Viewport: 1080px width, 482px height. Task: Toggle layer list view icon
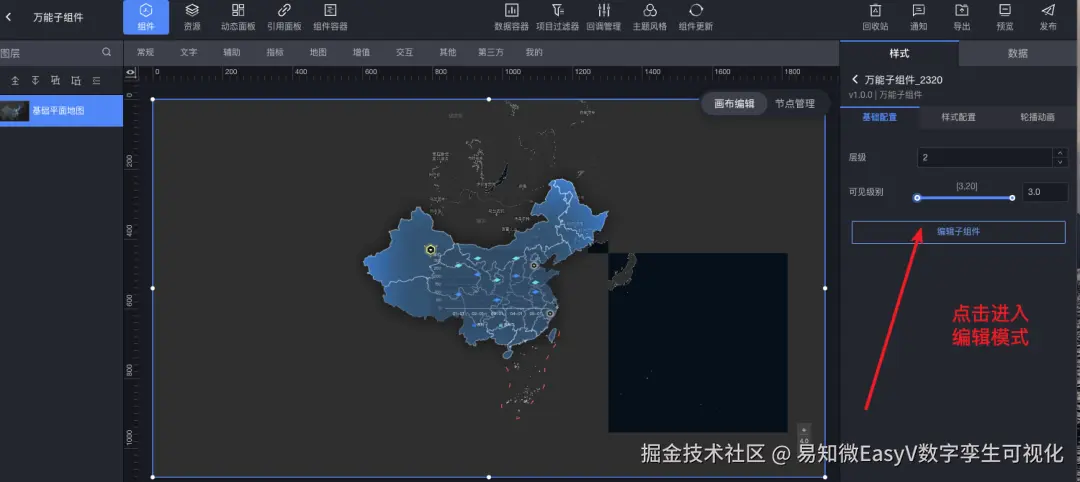pos(96,81)
